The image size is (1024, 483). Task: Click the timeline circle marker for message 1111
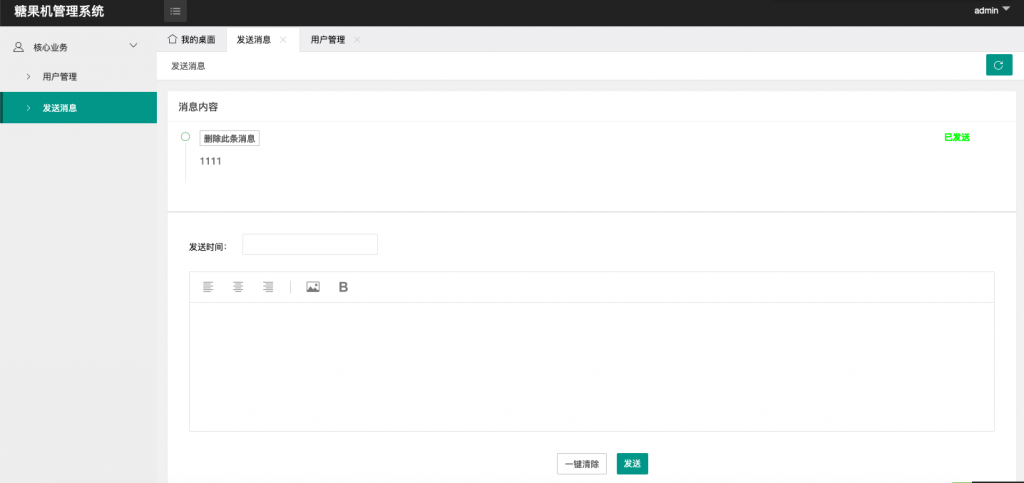[185, 136]
